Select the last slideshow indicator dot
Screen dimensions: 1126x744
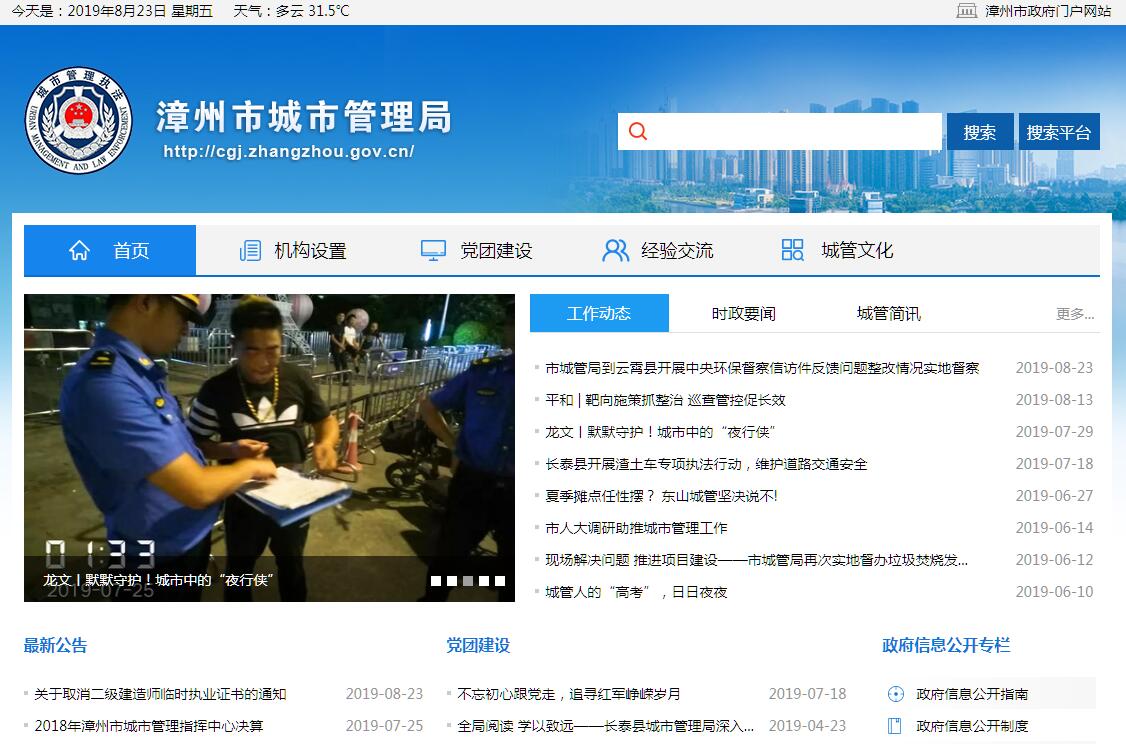(x=500, y=581)
